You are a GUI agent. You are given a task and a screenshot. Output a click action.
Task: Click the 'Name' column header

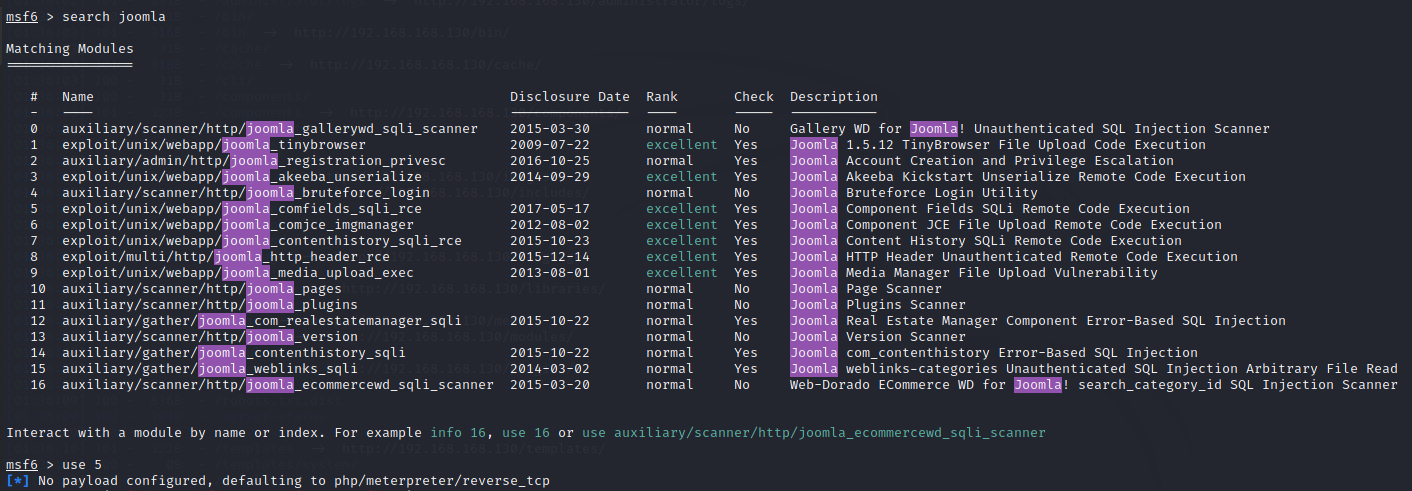[x=77, y=97]
